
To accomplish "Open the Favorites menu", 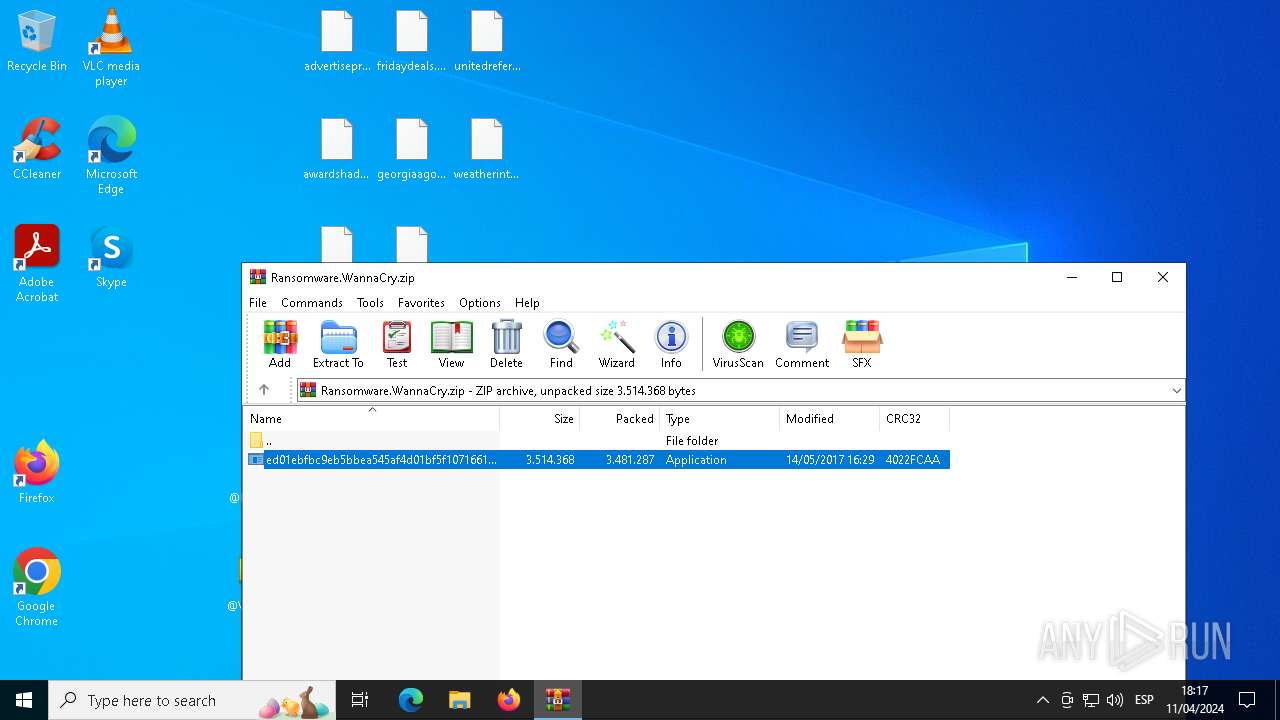I will pos(421,302).
